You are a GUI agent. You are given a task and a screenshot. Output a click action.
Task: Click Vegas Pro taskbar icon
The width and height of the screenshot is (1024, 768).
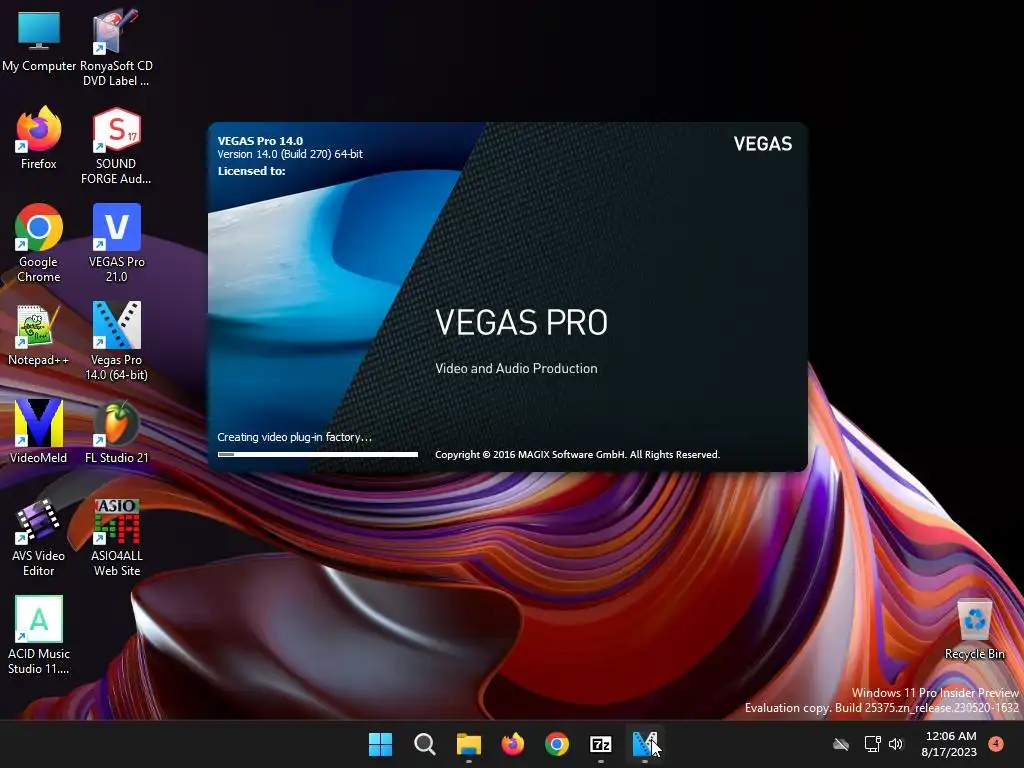(x=645, y=744)
